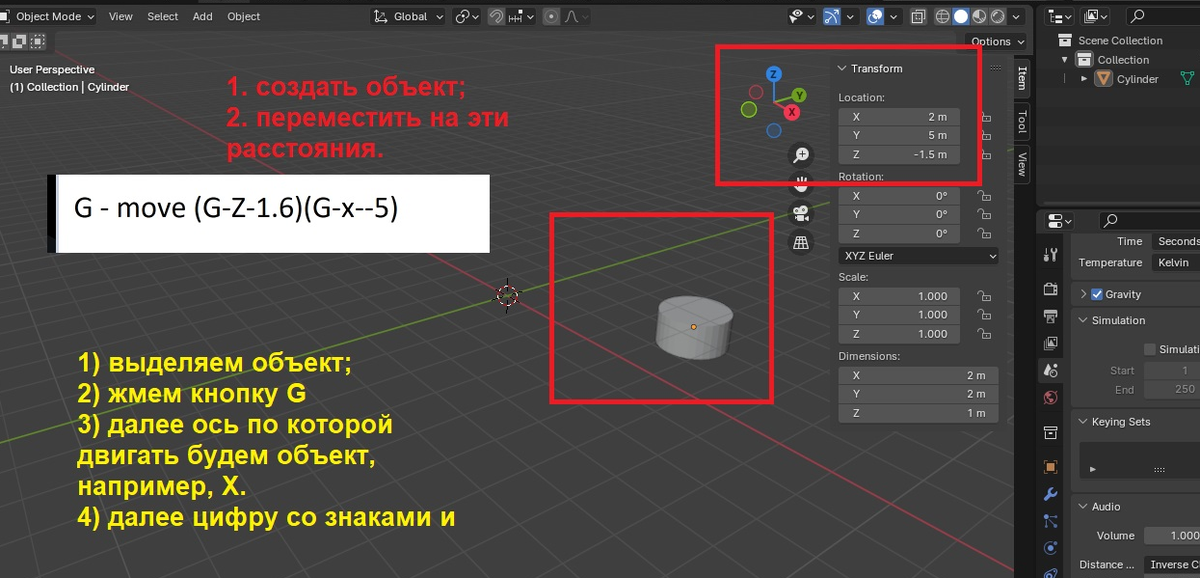Toggle viewport gizmos display
1200x578 pixels.
(832, 16)
